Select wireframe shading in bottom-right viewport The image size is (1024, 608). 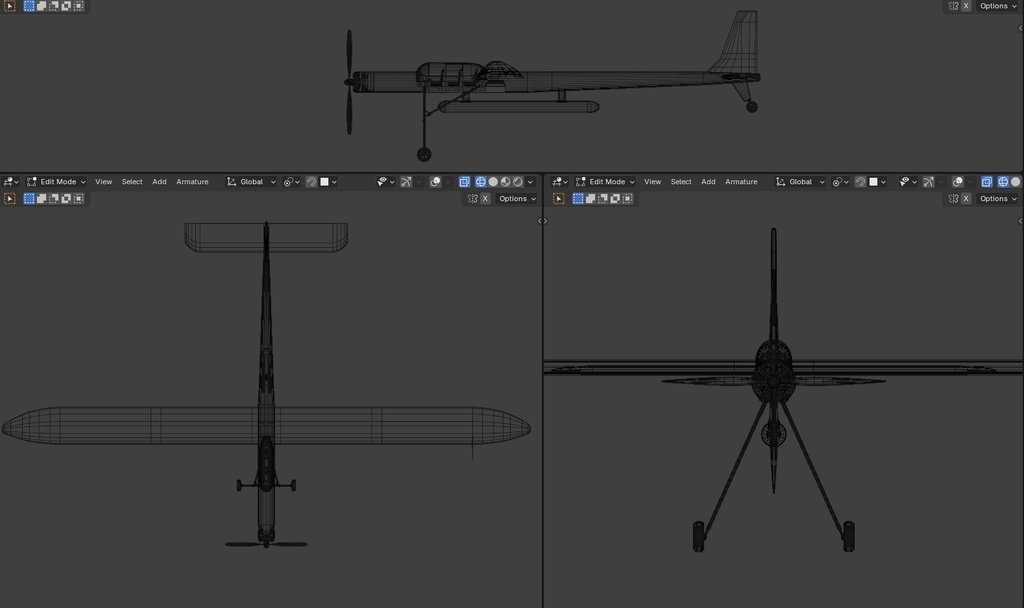(1003, 182)
